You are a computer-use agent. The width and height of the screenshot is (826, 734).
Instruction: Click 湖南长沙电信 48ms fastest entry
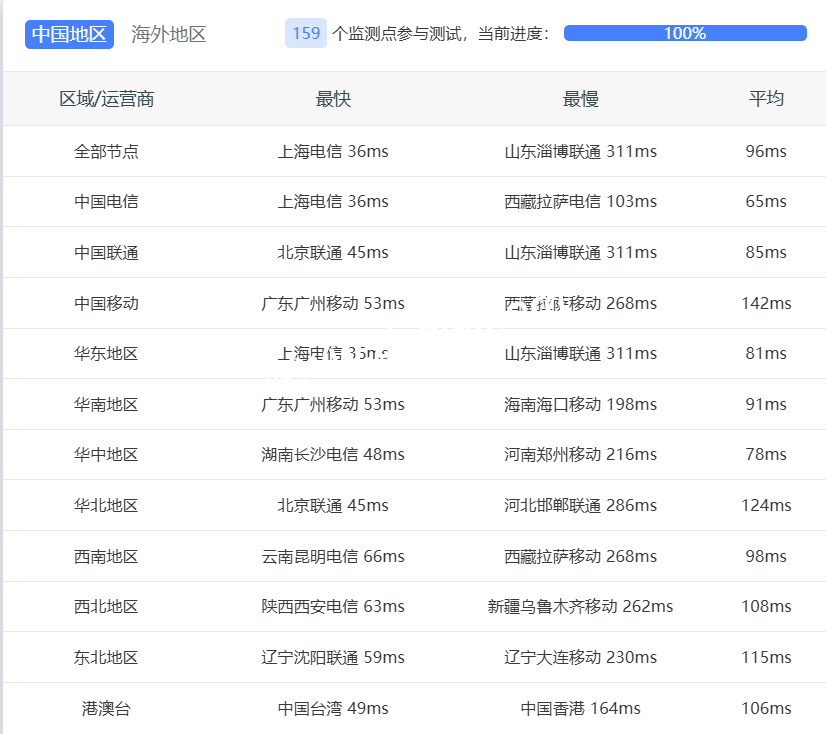(x=333, y=454)
